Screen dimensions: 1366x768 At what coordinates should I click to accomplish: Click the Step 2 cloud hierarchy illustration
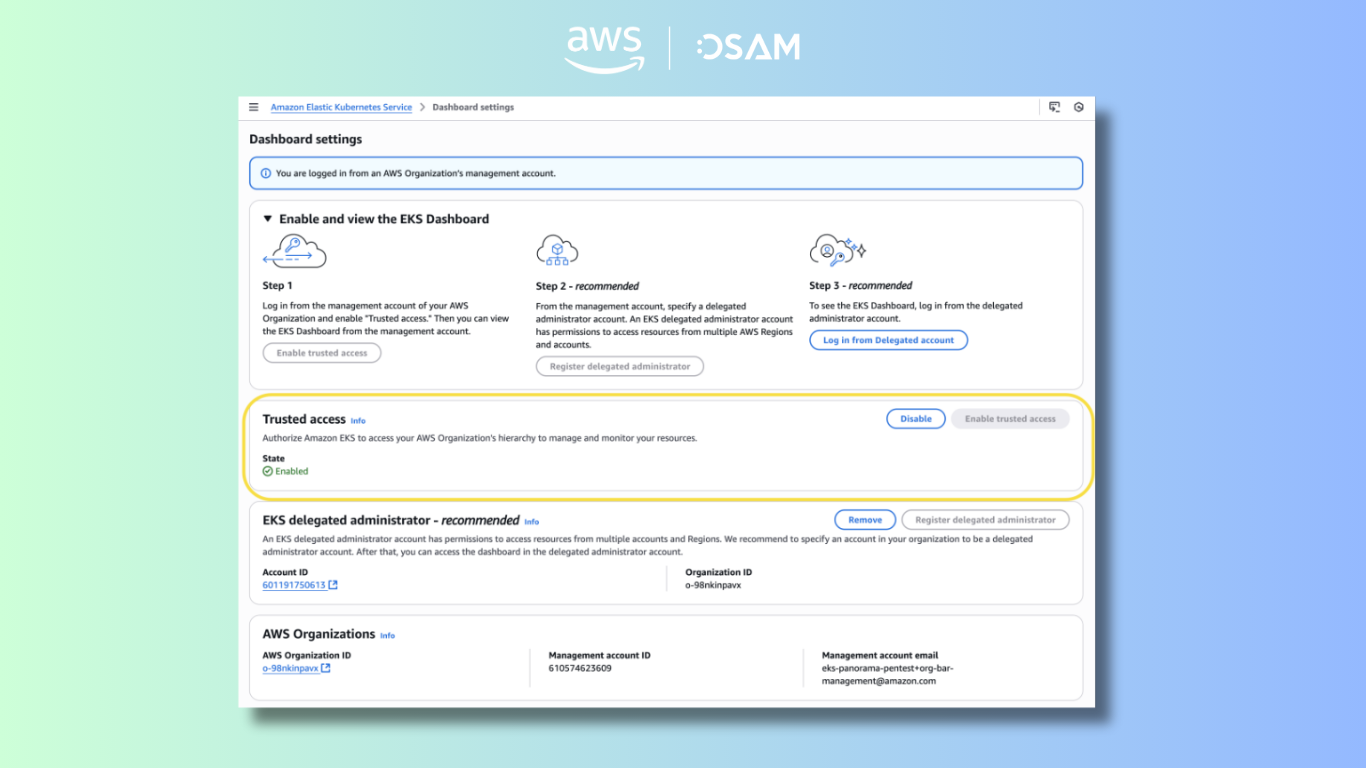557,251
